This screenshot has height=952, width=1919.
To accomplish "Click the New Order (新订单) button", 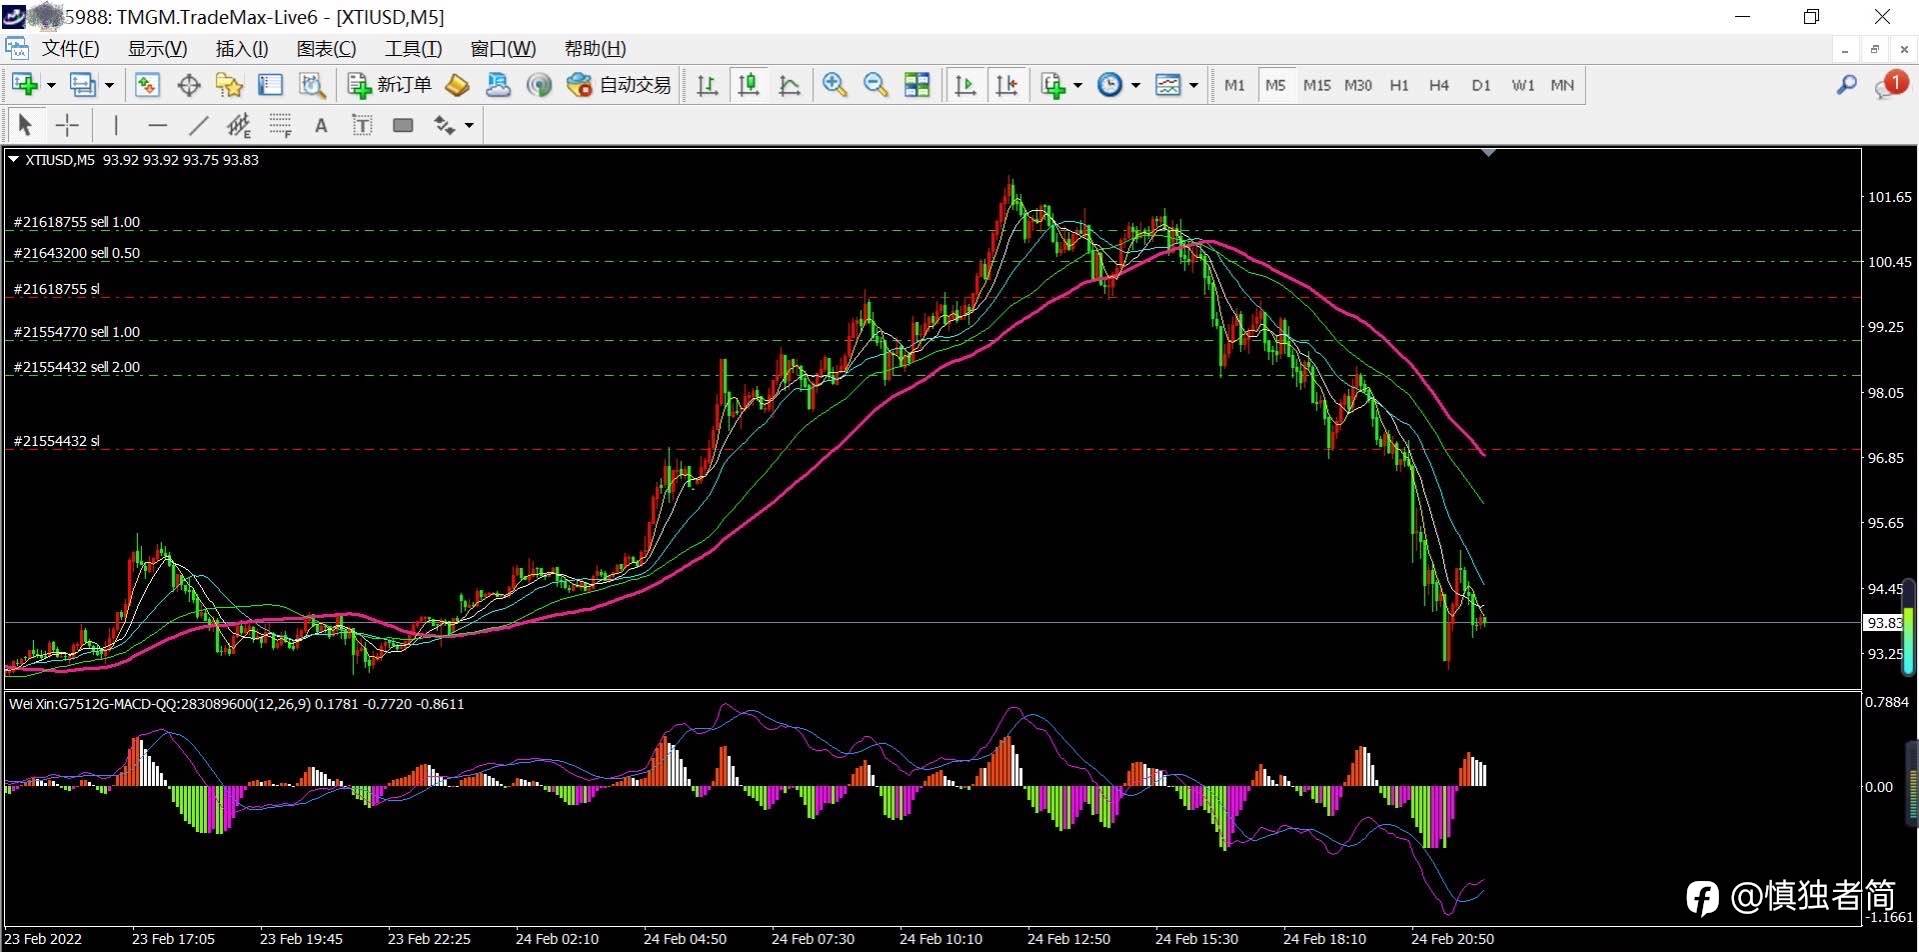I will click(390, 86).
